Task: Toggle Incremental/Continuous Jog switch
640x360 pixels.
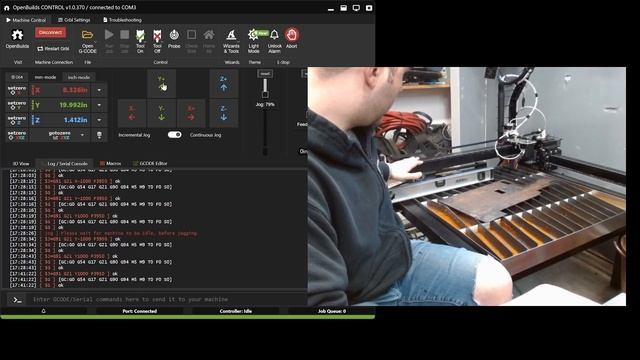Action: click(174, 135)
